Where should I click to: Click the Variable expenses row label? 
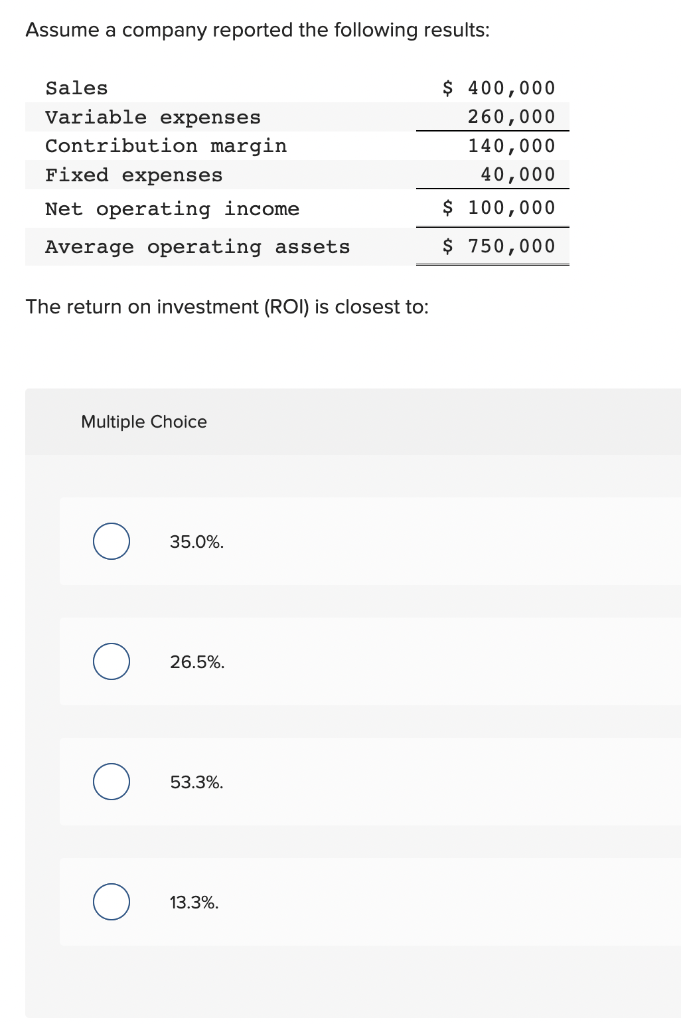click(x=153, y=118)
